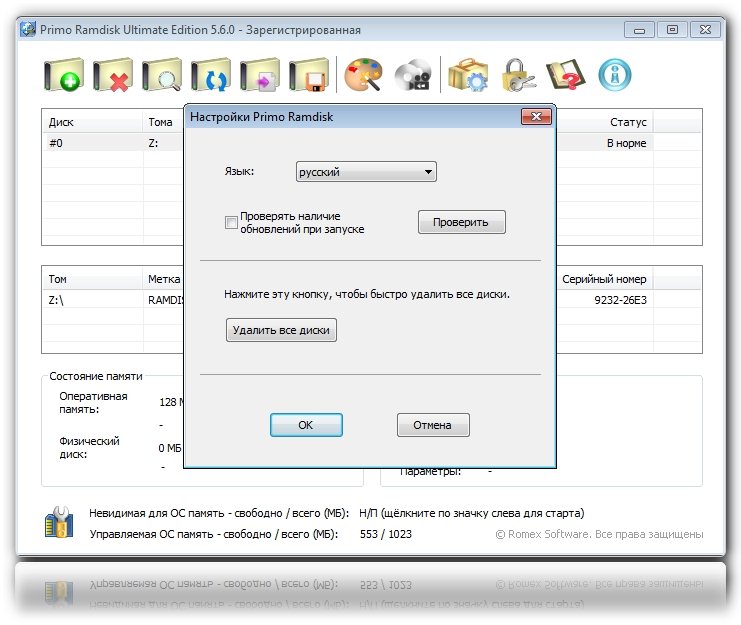Click the Проверить button

coord(461,222)
